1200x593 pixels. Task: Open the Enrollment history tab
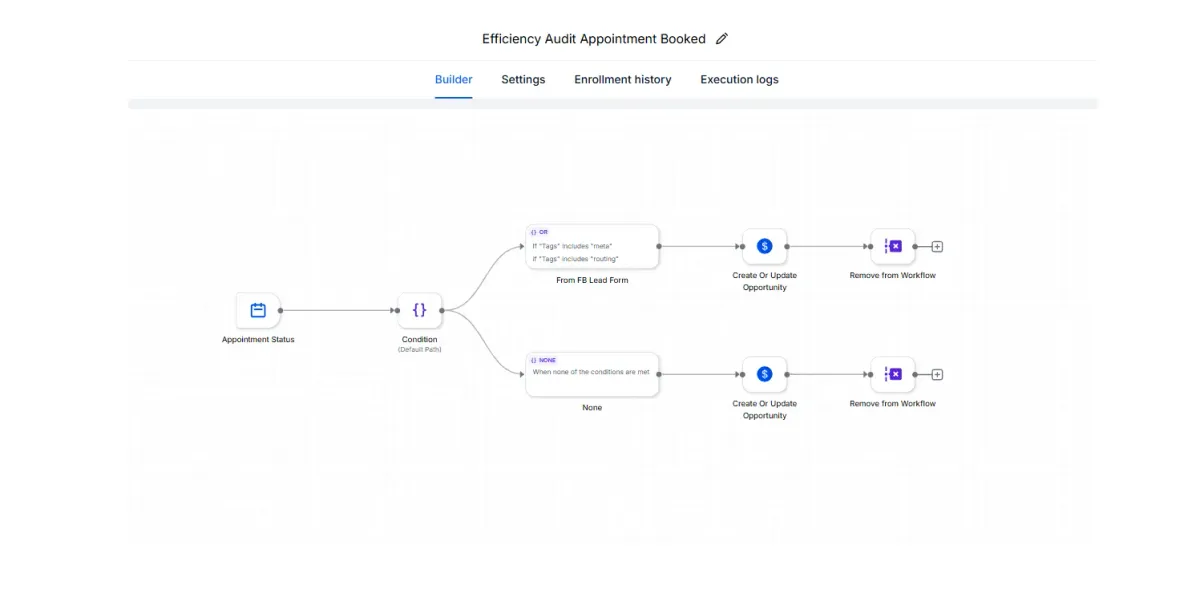622,80
